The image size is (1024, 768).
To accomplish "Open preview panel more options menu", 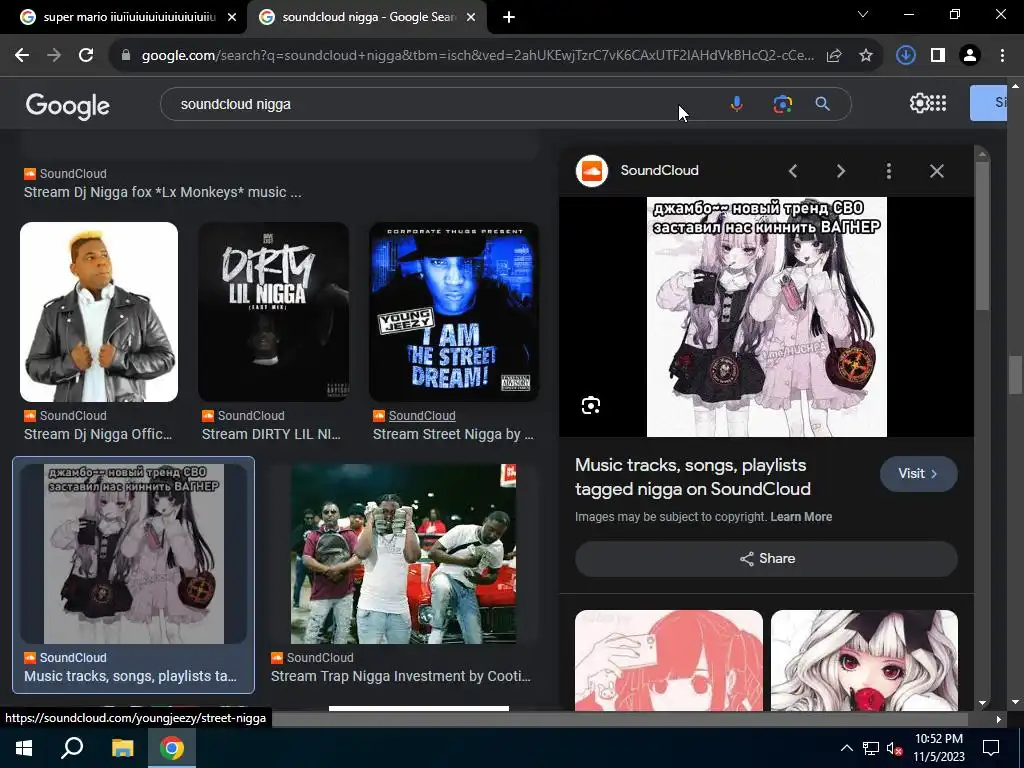I will (889, 171).
